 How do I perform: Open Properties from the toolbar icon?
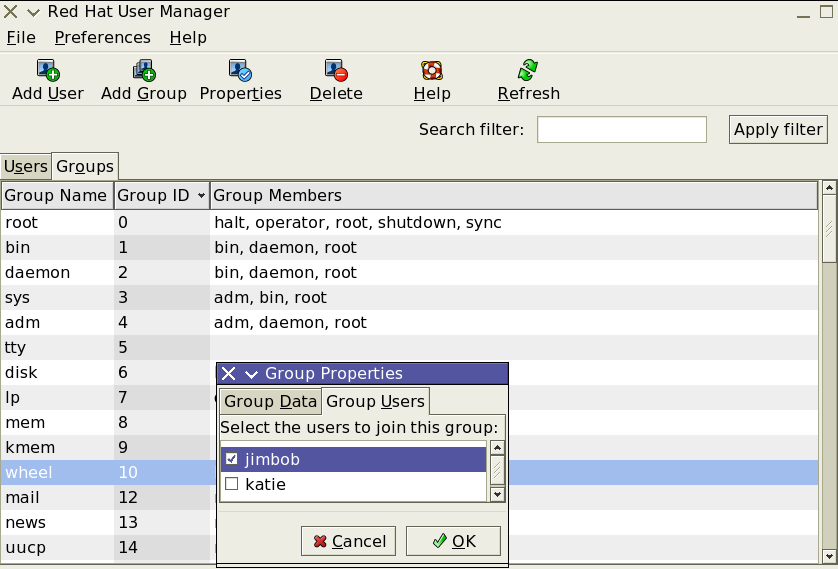click(x=240, y=70)
